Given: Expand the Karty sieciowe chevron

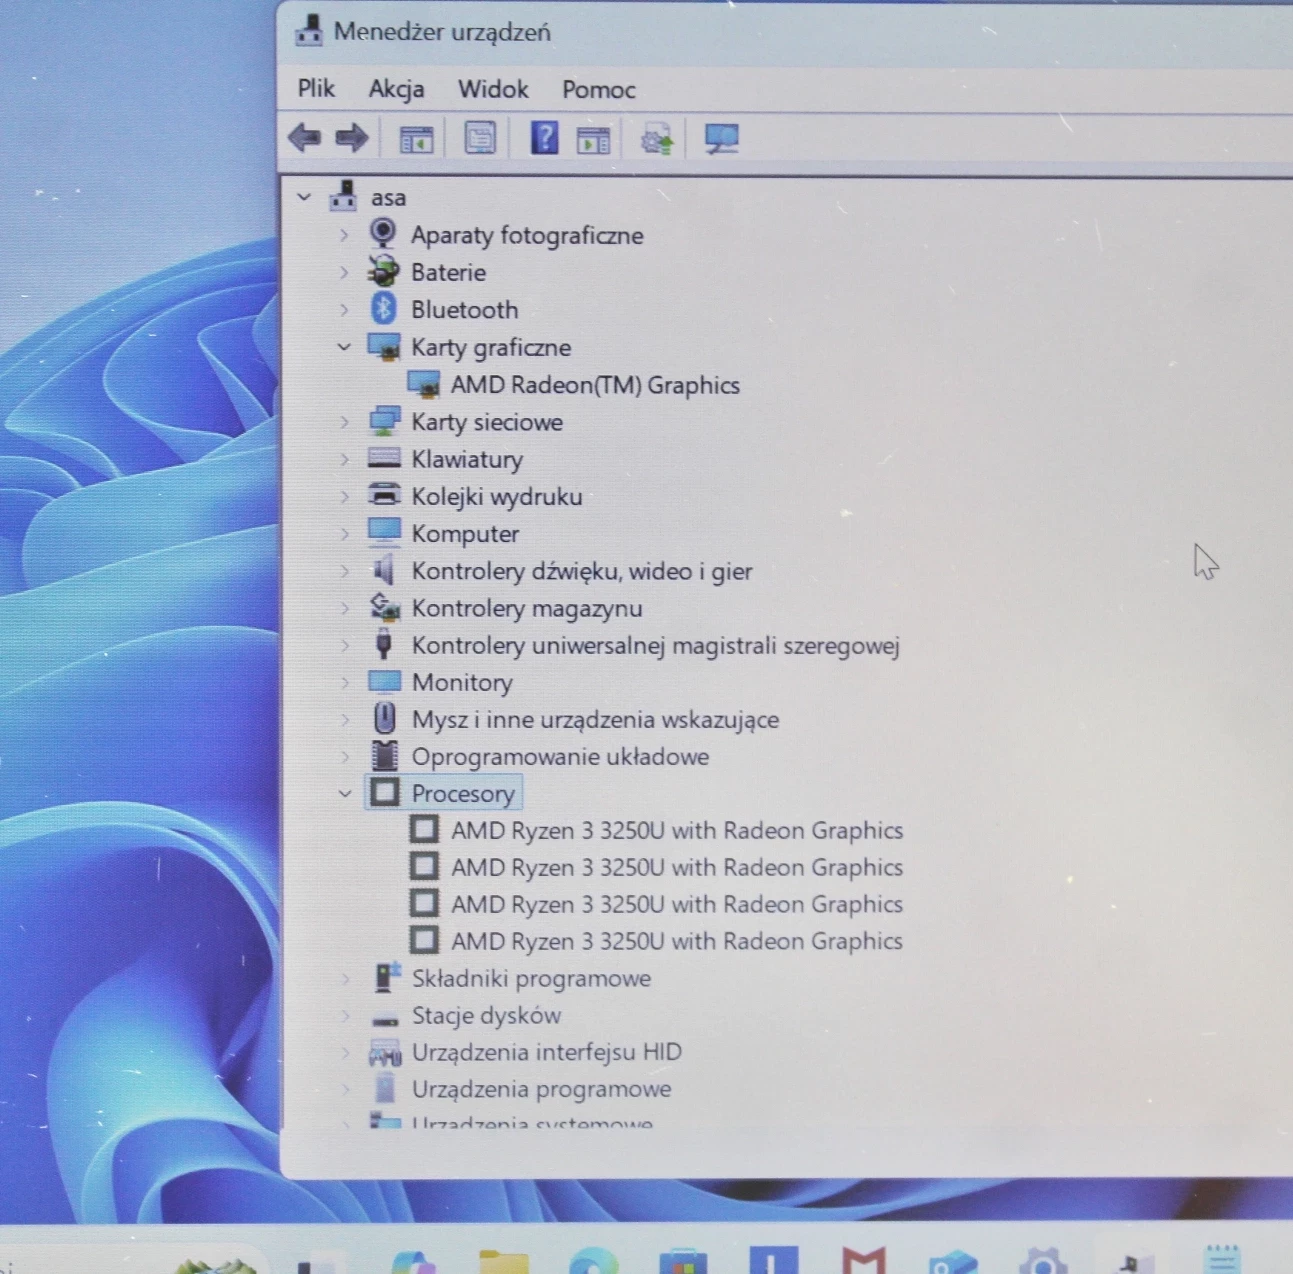Looking at the screenshot, I should coord(344,422).
